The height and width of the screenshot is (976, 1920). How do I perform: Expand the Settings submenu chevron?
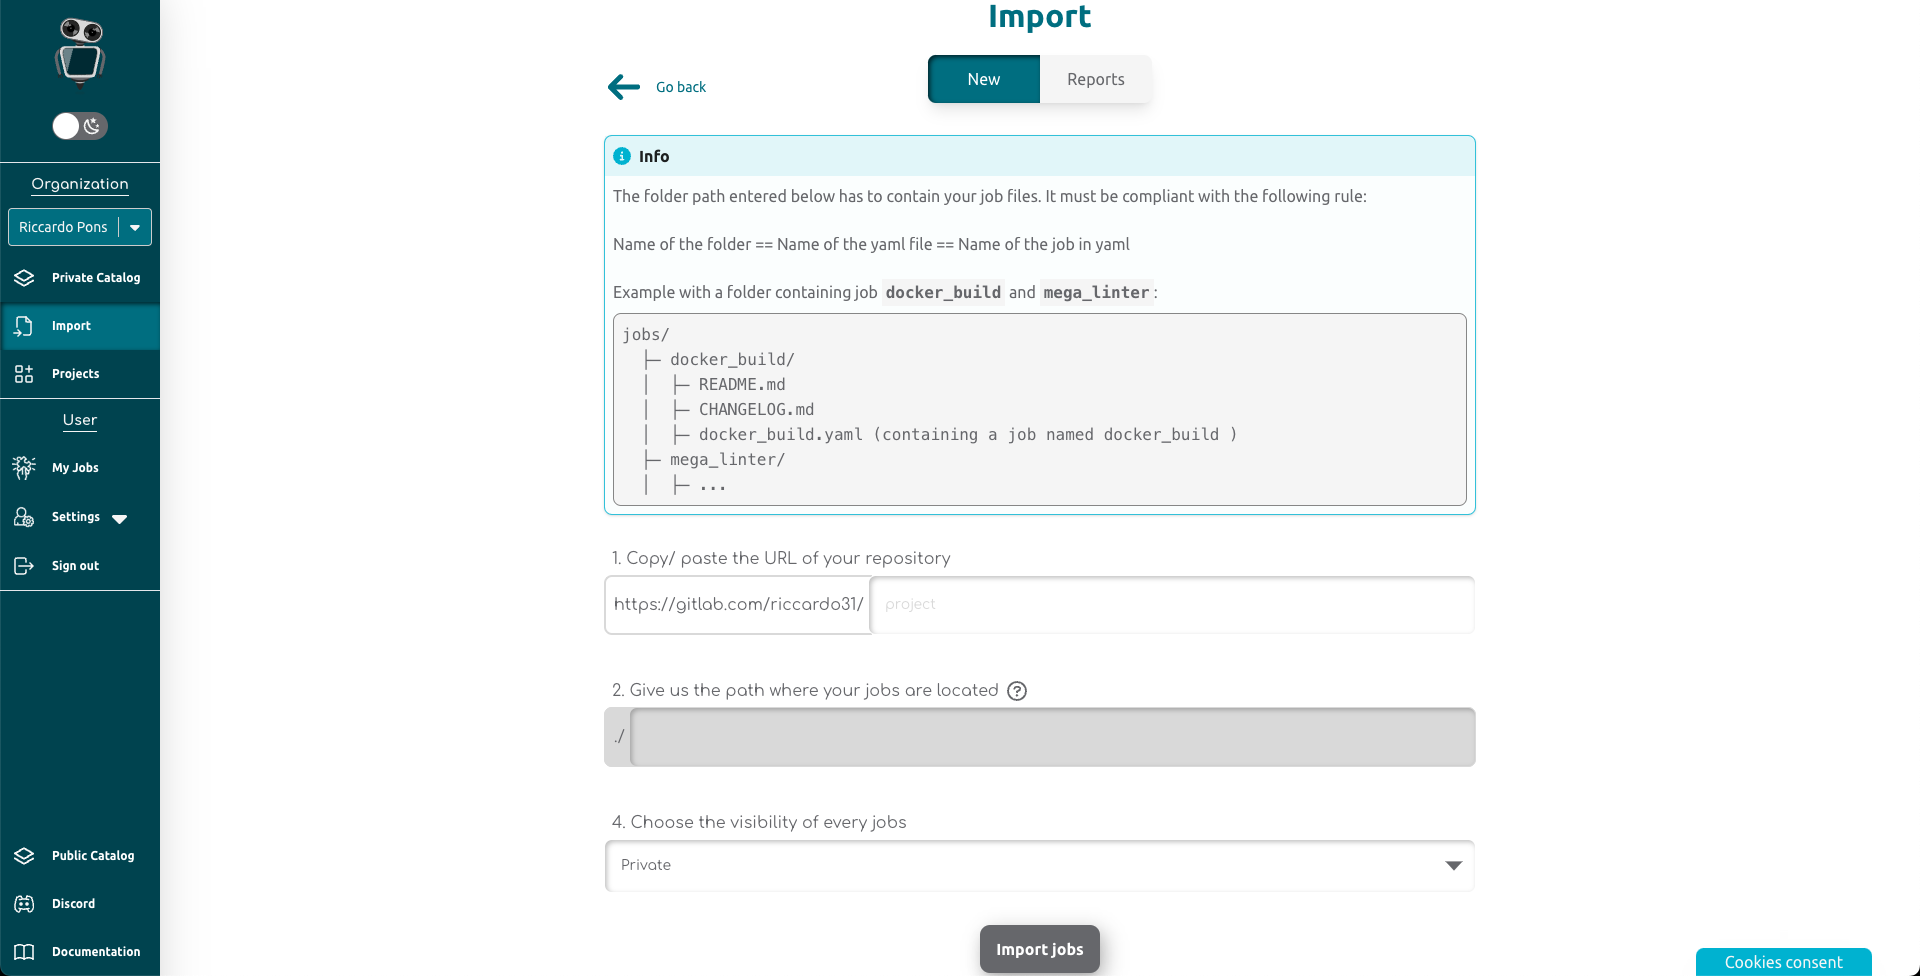[119, 518]
